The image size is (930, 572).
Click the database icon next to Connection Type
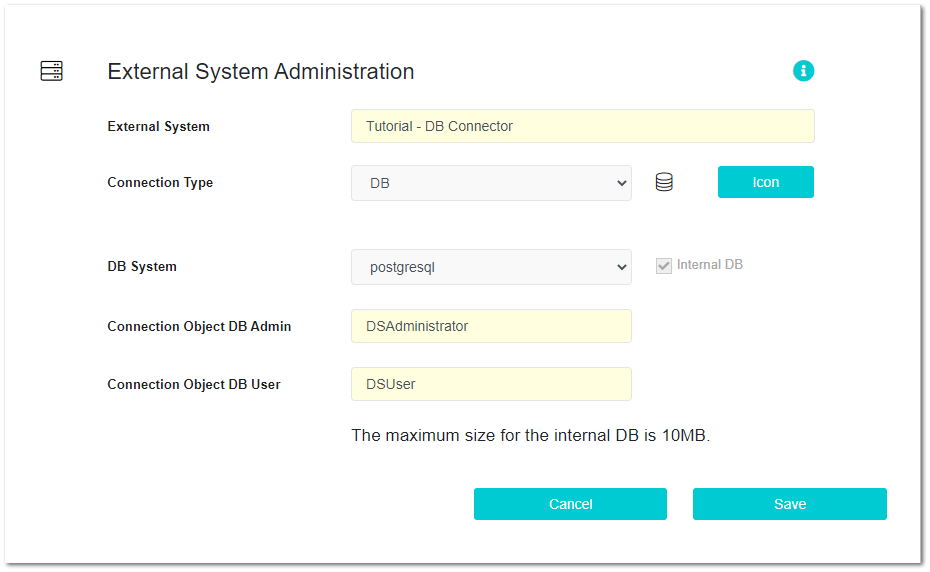pos(664,182)
